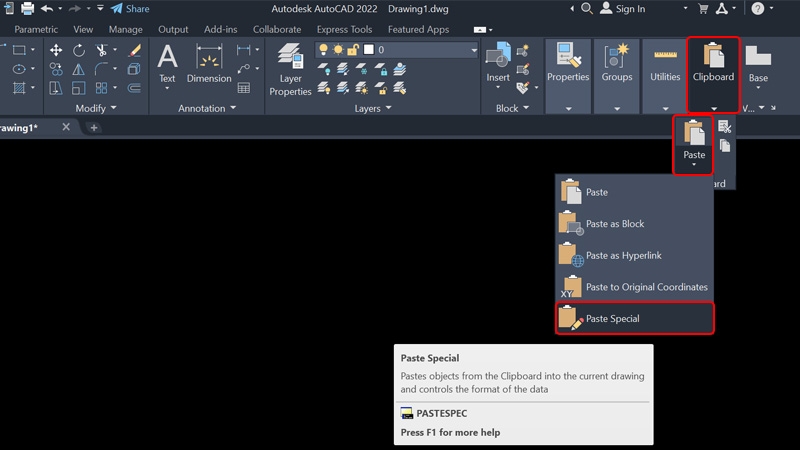Viewport: 800px width, 450px height.
Task: Click the Dimension tool
Action: coord(209,63)
